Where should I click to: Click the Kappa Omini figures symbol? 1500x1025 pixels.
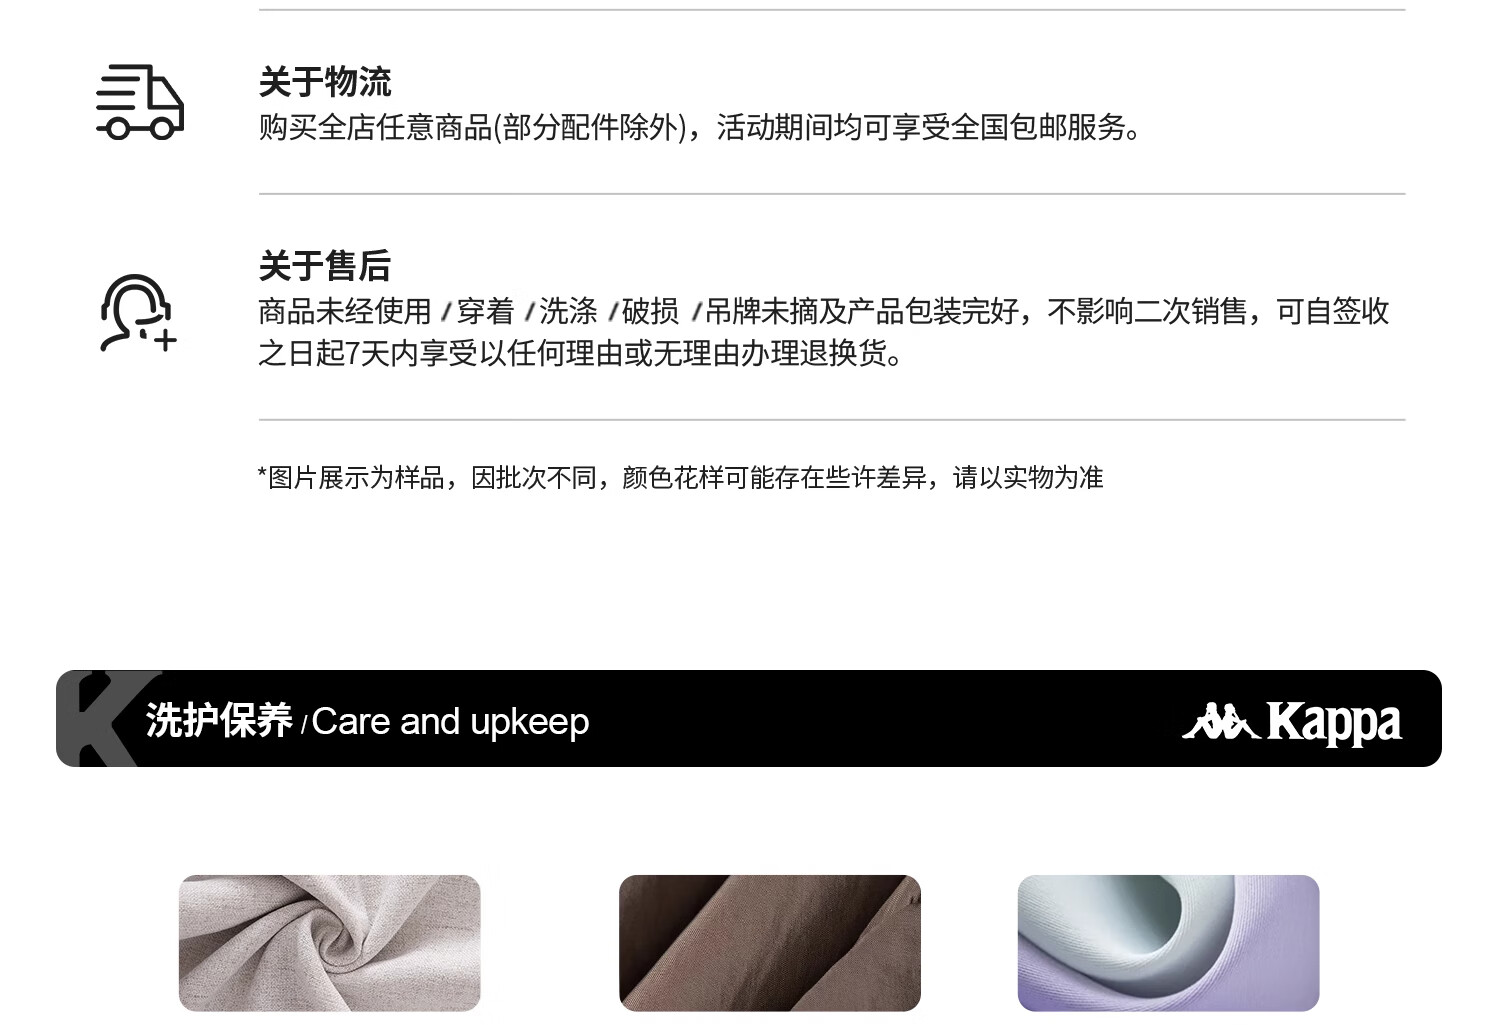pyautogui.click(x=1220, y=721)
